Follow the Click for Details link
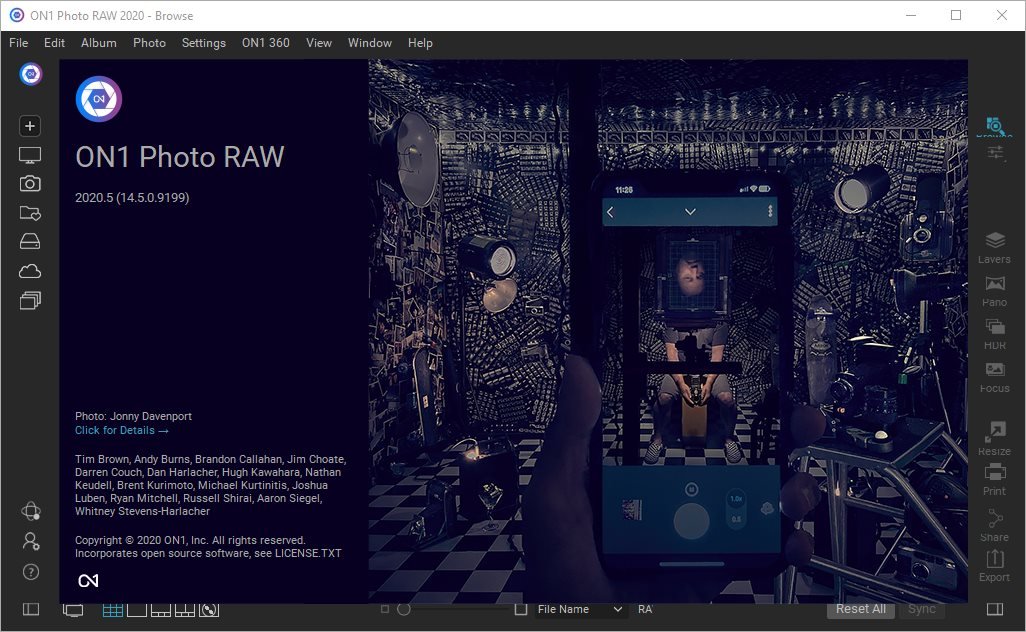The height and width of the screenshot is (632, 1026). point(122,430)
